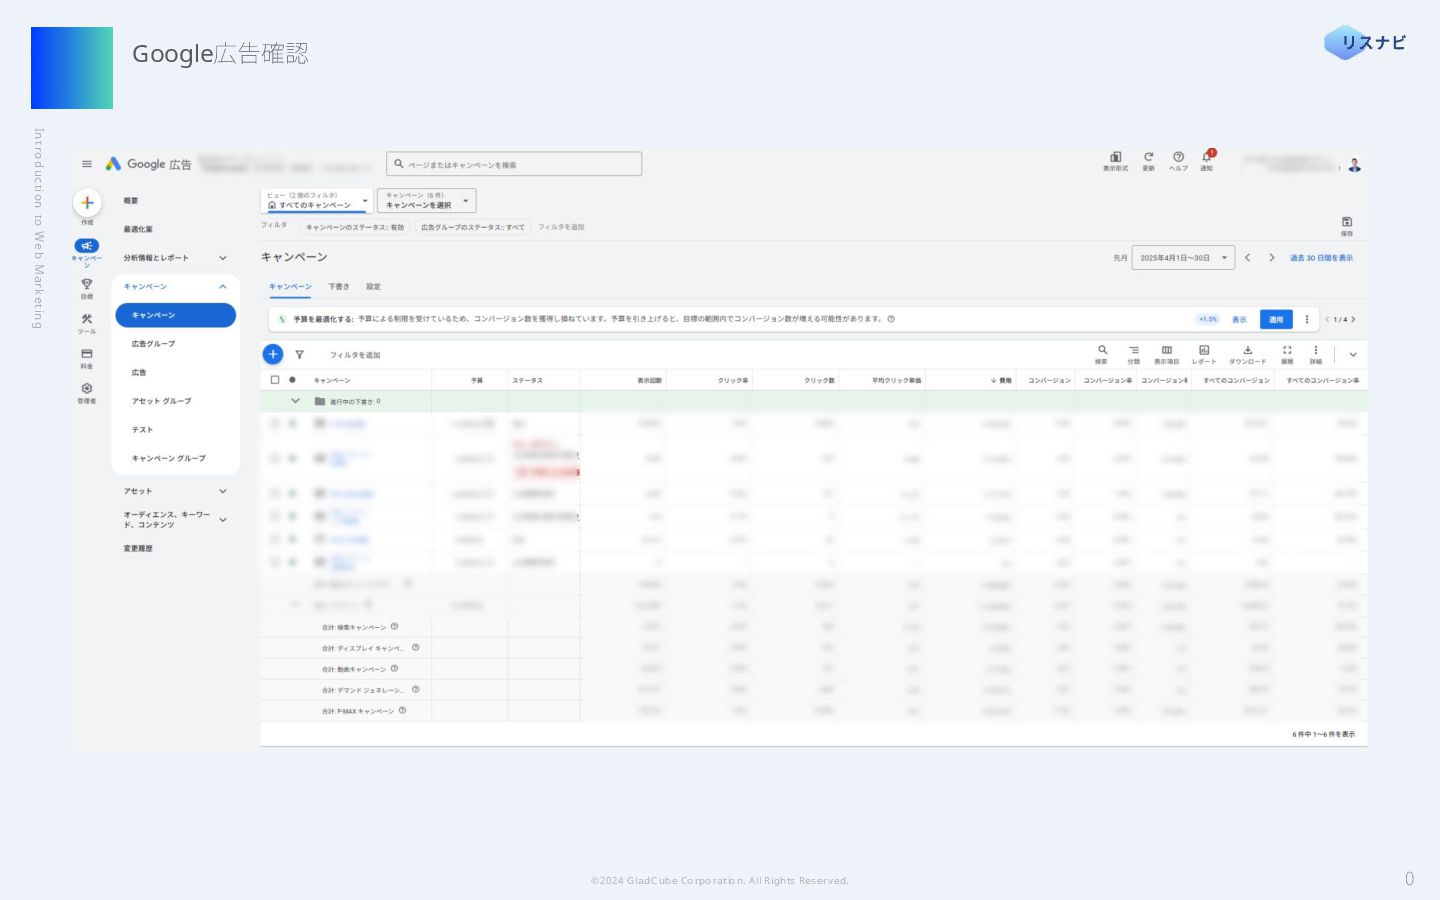Expand 分析情報とレポート in the sidebar
Viewport: 1440px width, 900px height.
tap(222, 258)
